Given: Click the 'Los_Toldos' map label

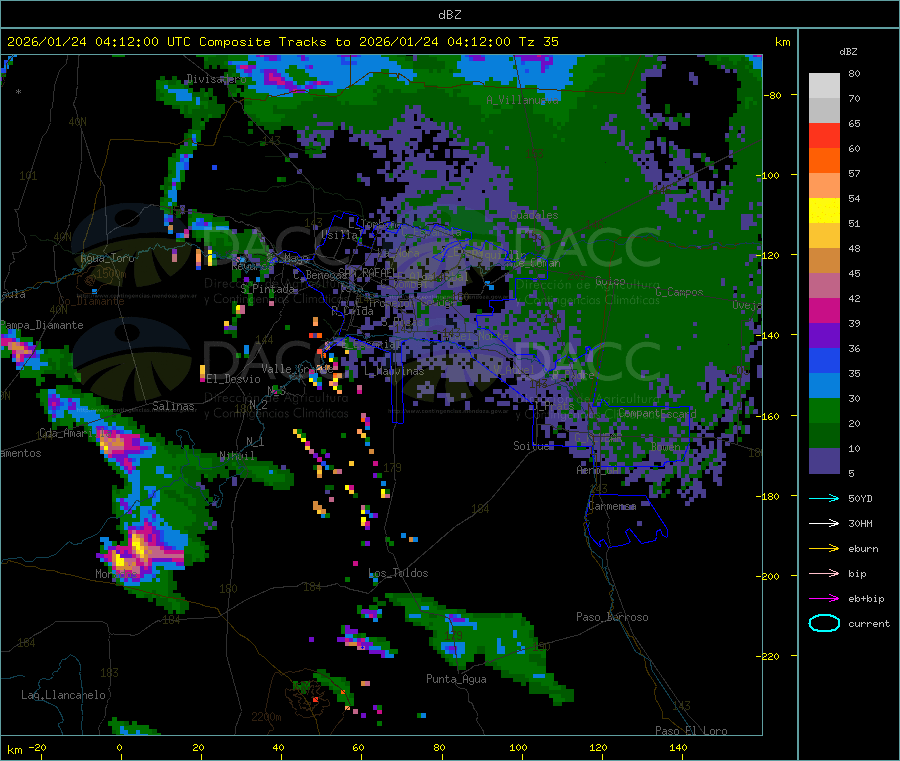Looking at the screenshot, I should click(x=398, y=573).
